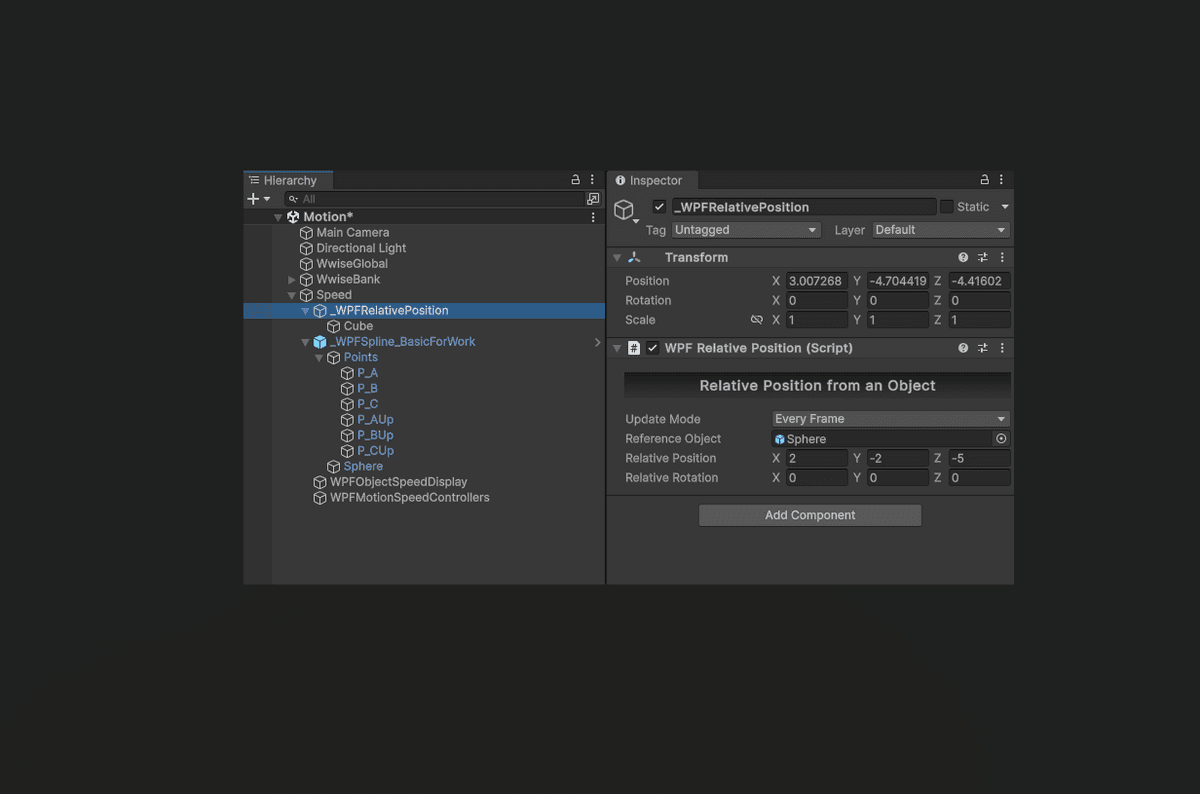Select WPFObjectSpeedDisplay in the hierarchy
Image resolution: width=1200 pixels, height=794 pixels.
(x=398, y=482)
